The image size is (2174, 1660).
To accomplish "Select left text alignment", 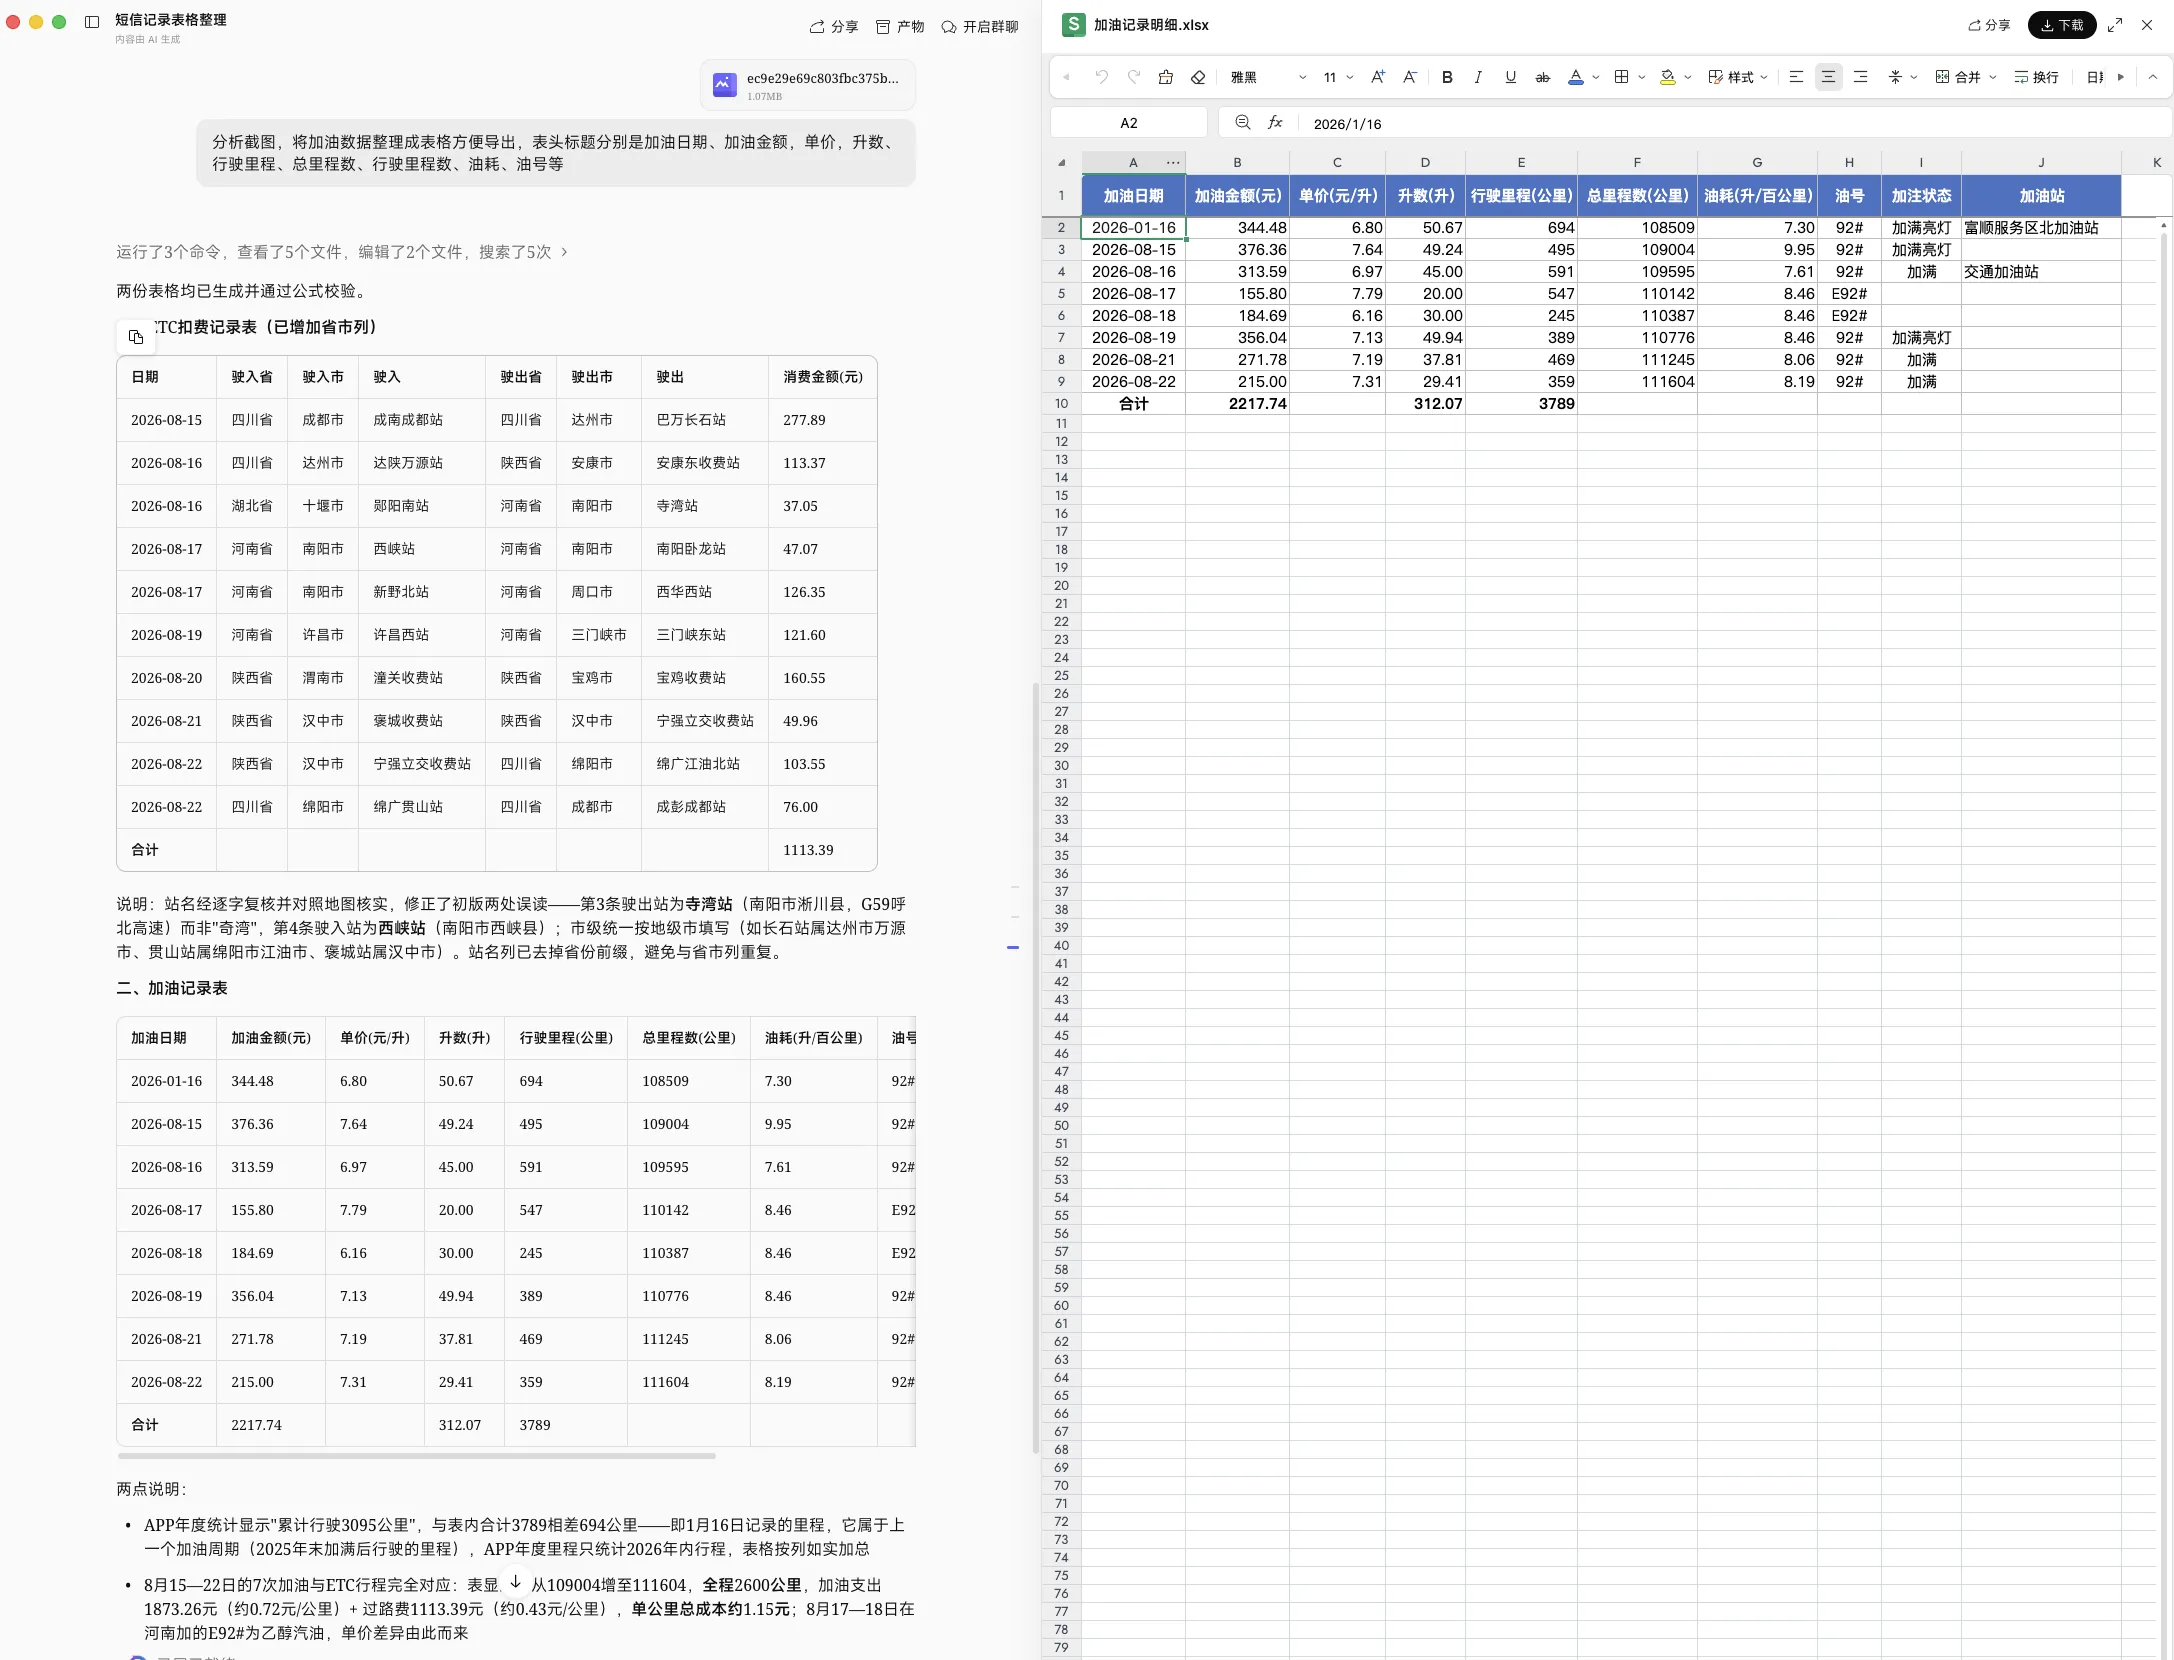I will click(x=1796, y=77).
